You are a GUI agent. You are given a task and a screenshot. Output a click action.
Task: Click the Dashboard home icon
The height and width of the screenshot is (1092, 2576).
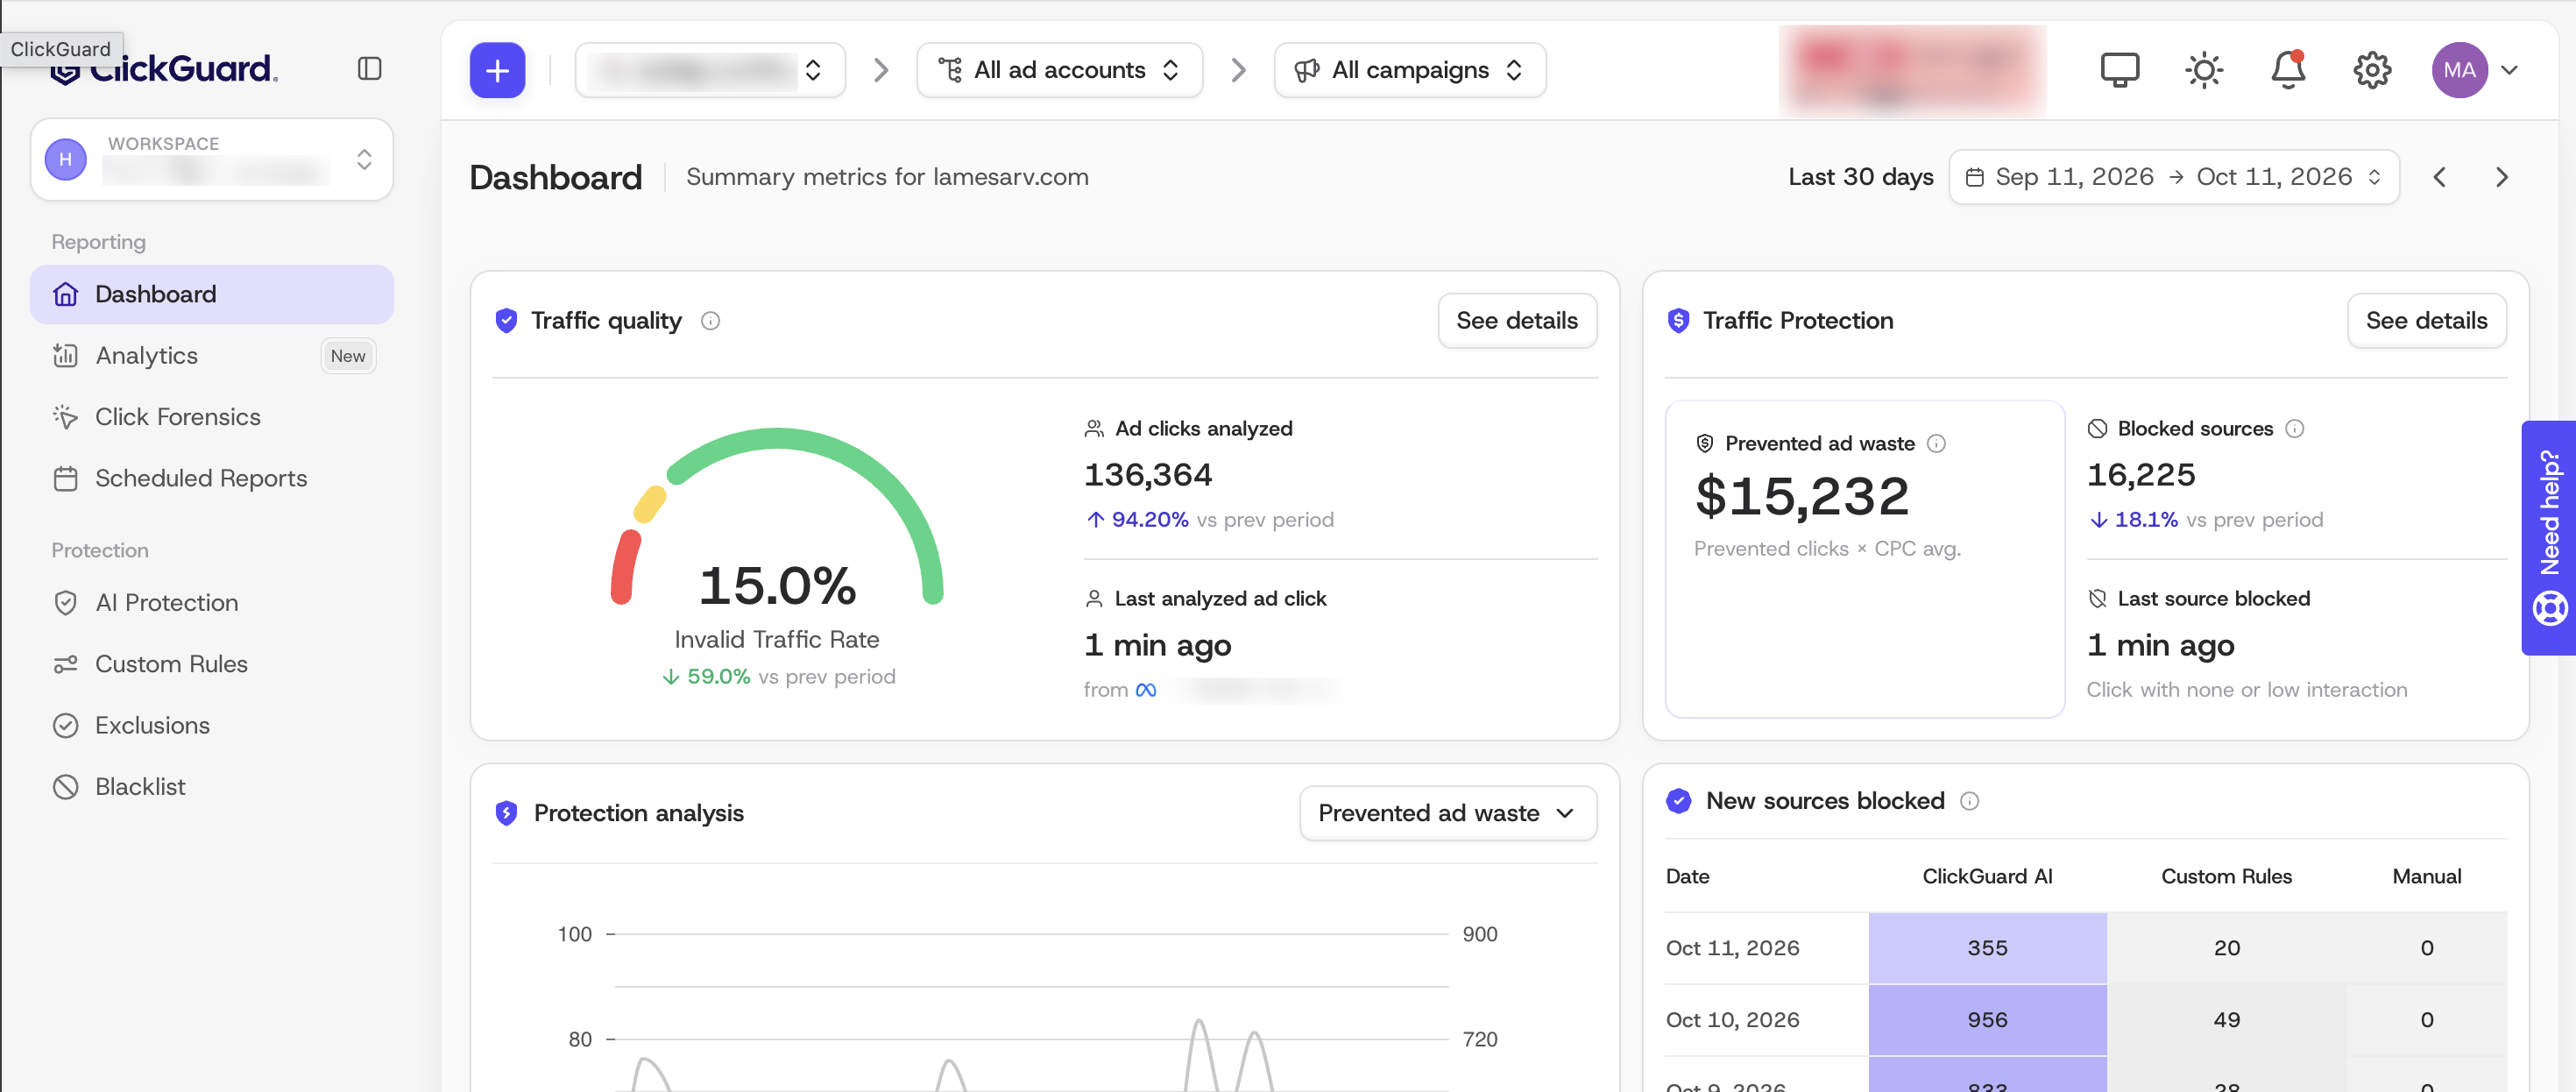coord(66,294)
